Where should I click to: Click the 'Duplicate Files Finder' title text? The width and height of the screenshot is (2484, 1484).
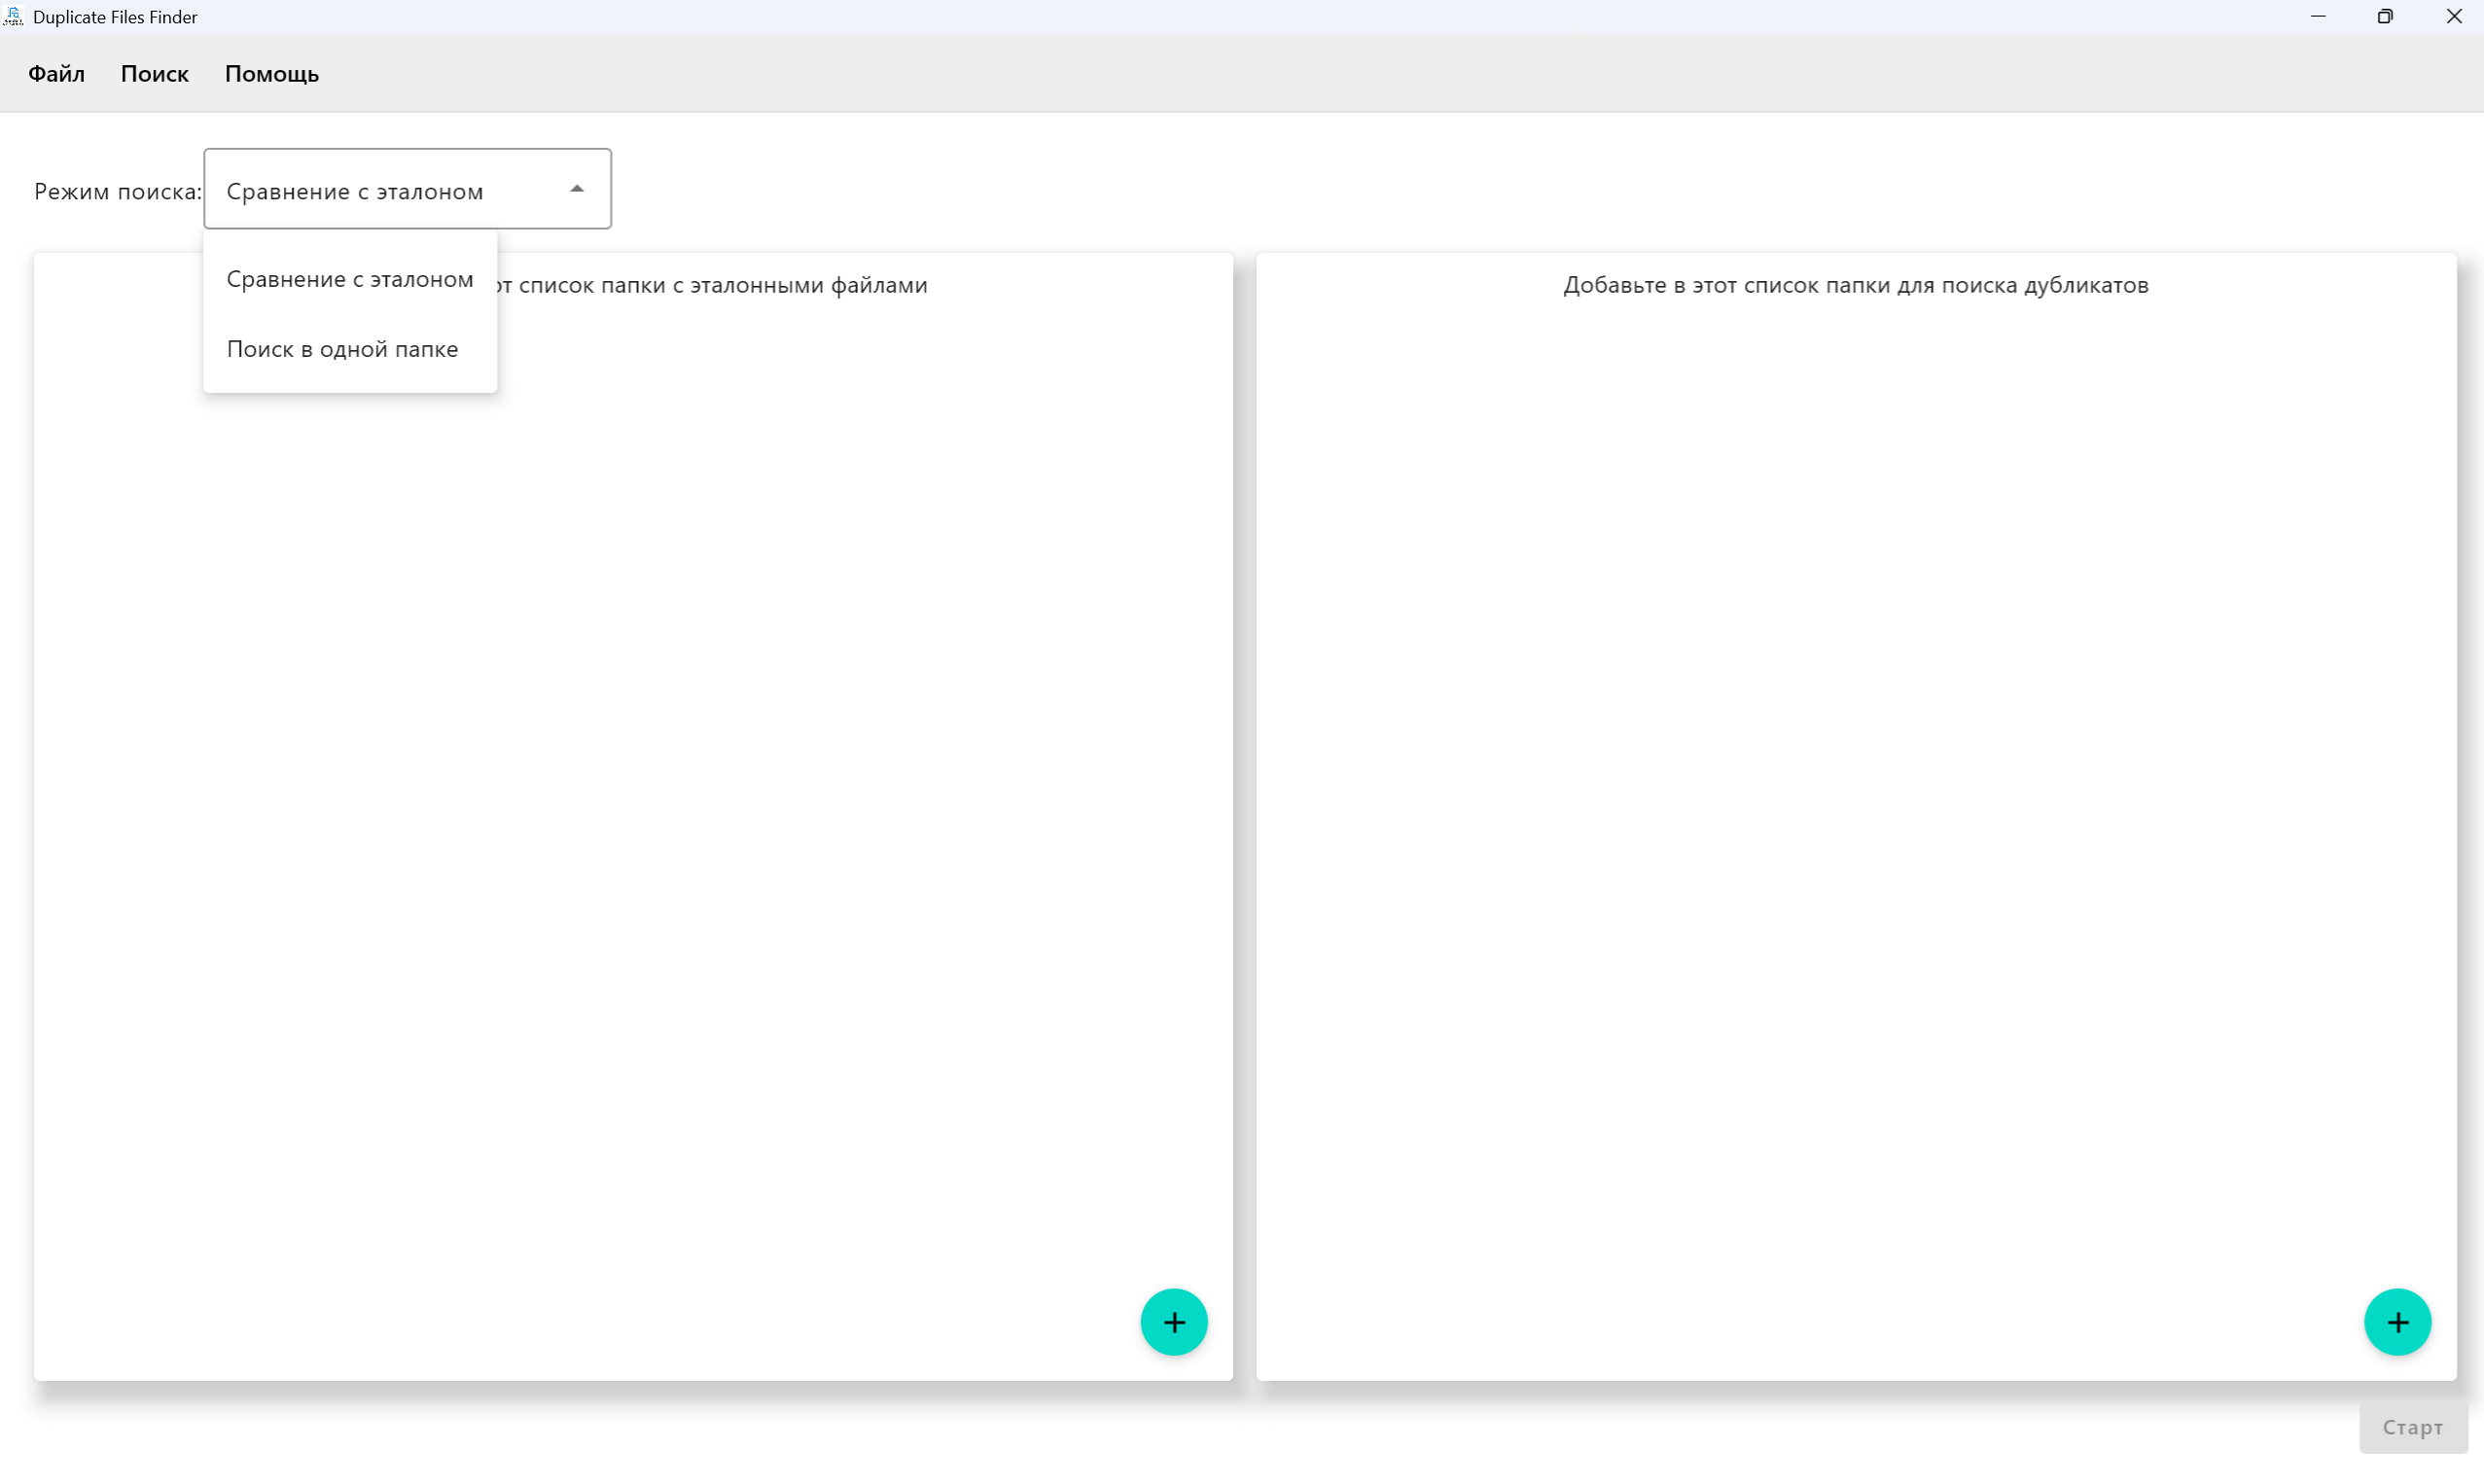click(115, 17)
